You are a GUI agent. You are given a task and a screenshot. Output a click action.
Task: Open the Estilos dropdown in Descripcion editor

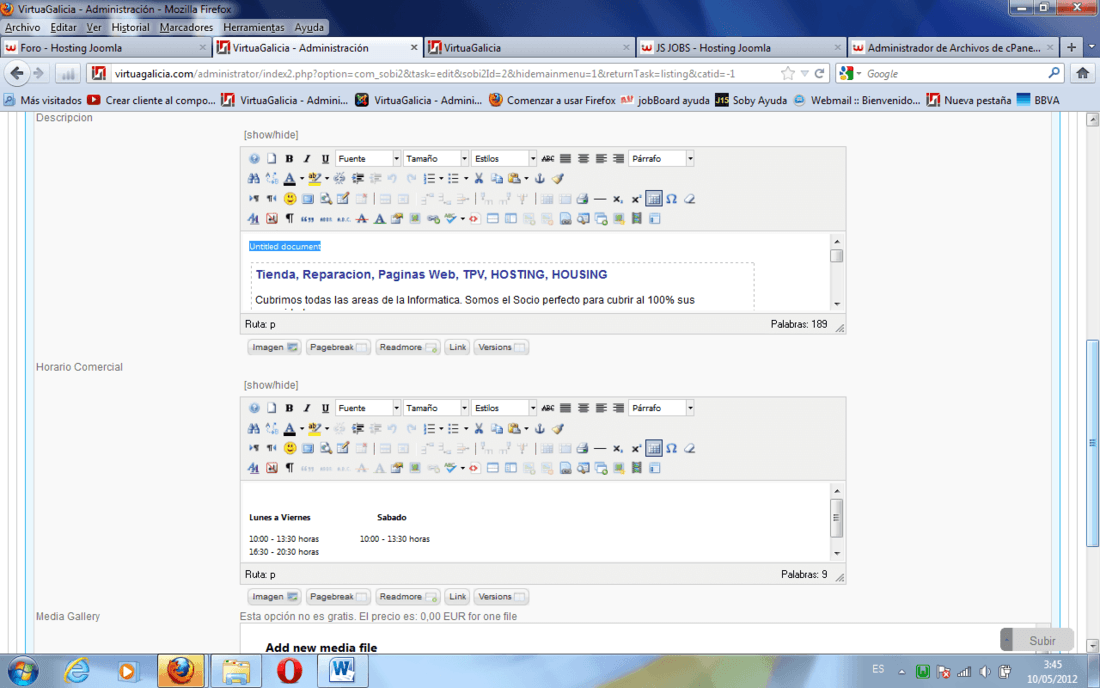pos(504,158)
